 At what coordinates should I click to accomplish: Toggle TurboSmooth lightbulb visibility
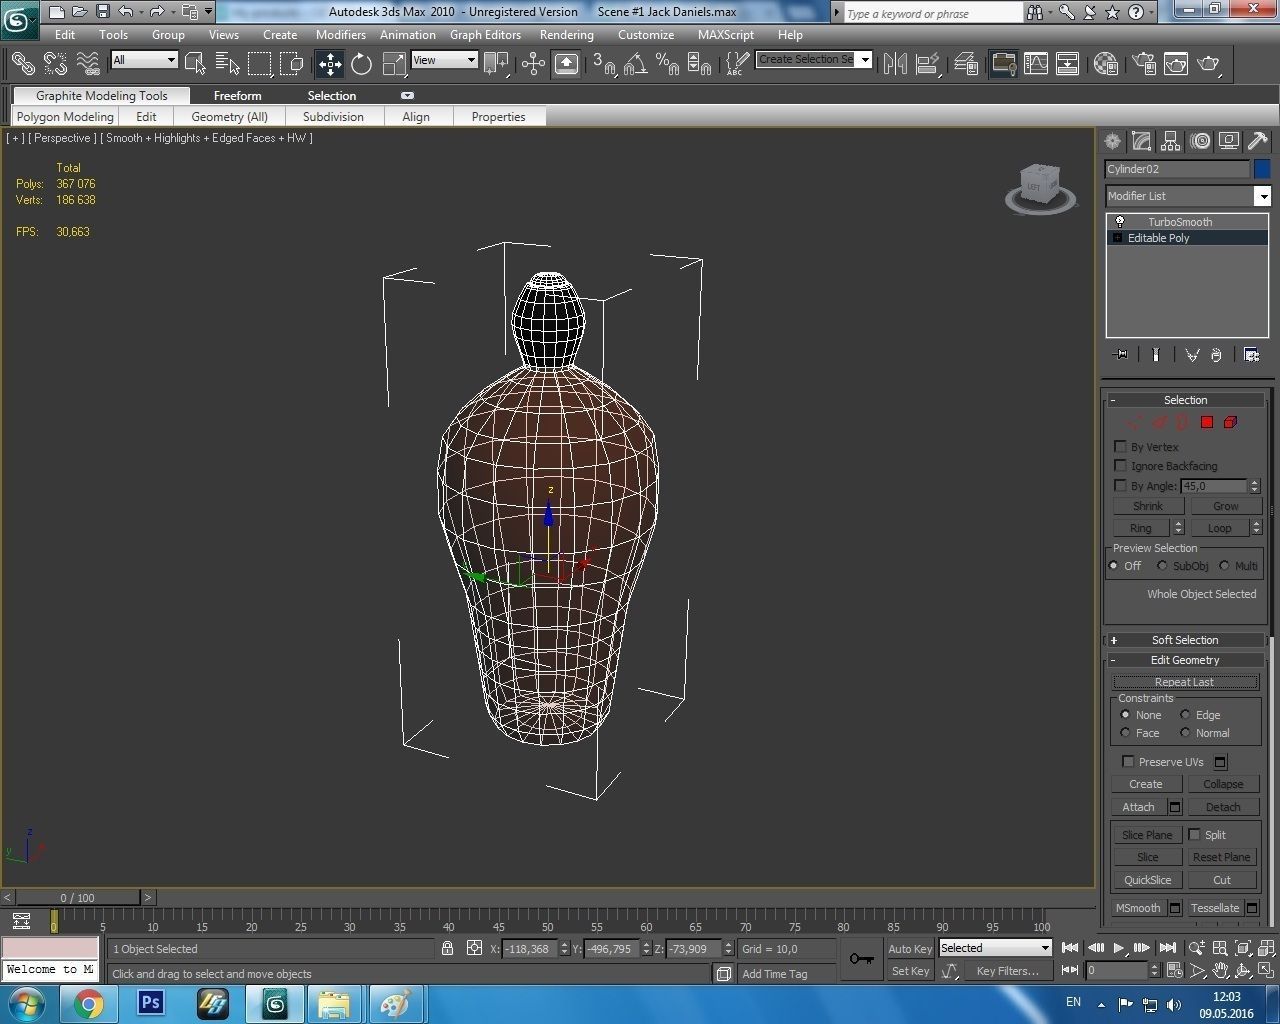1120,222
